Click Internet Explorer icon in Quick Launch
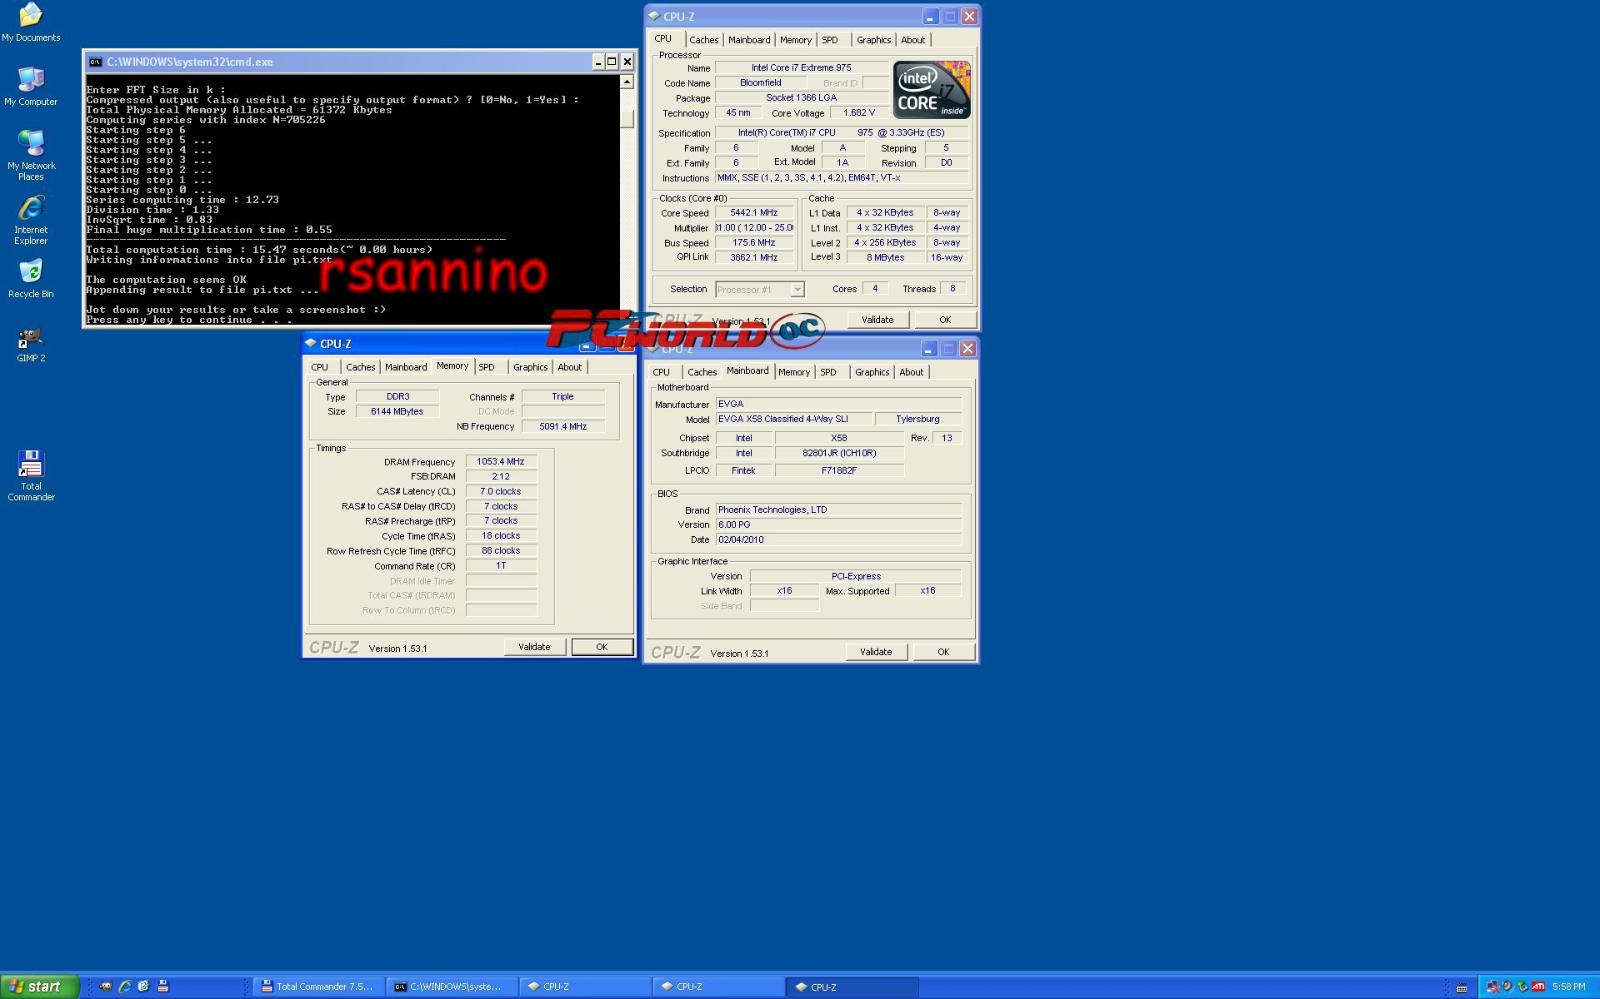 125,986
